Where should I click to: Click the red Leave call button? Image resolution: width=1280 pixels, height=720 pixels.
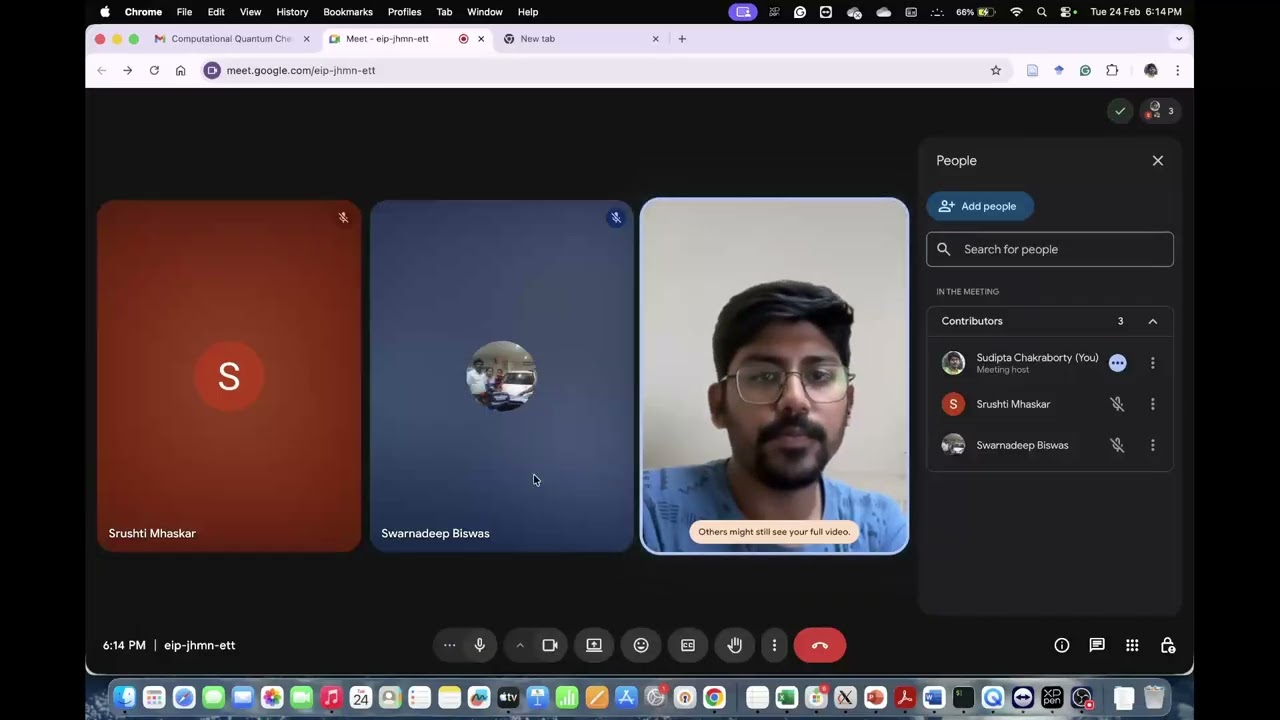click(820, 645)
